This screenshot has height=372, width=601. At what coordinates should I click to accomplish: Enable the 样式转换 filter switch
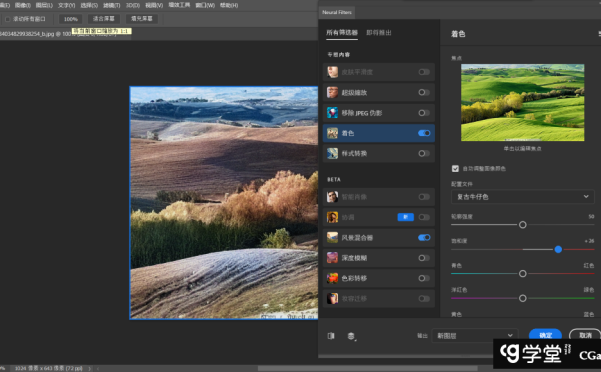click(x=424, y=153)
